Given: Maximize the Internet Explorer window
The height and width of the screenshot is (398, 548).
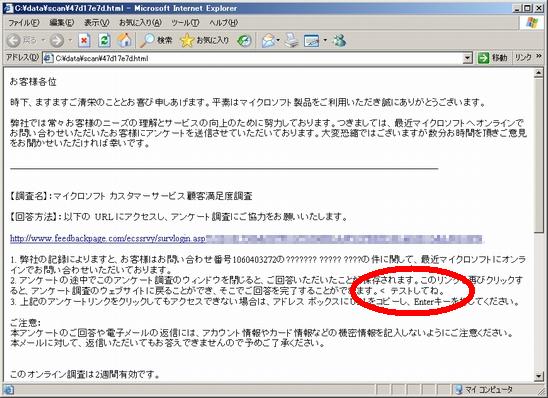Looking at the screenshot, I should tap(527, 8).
